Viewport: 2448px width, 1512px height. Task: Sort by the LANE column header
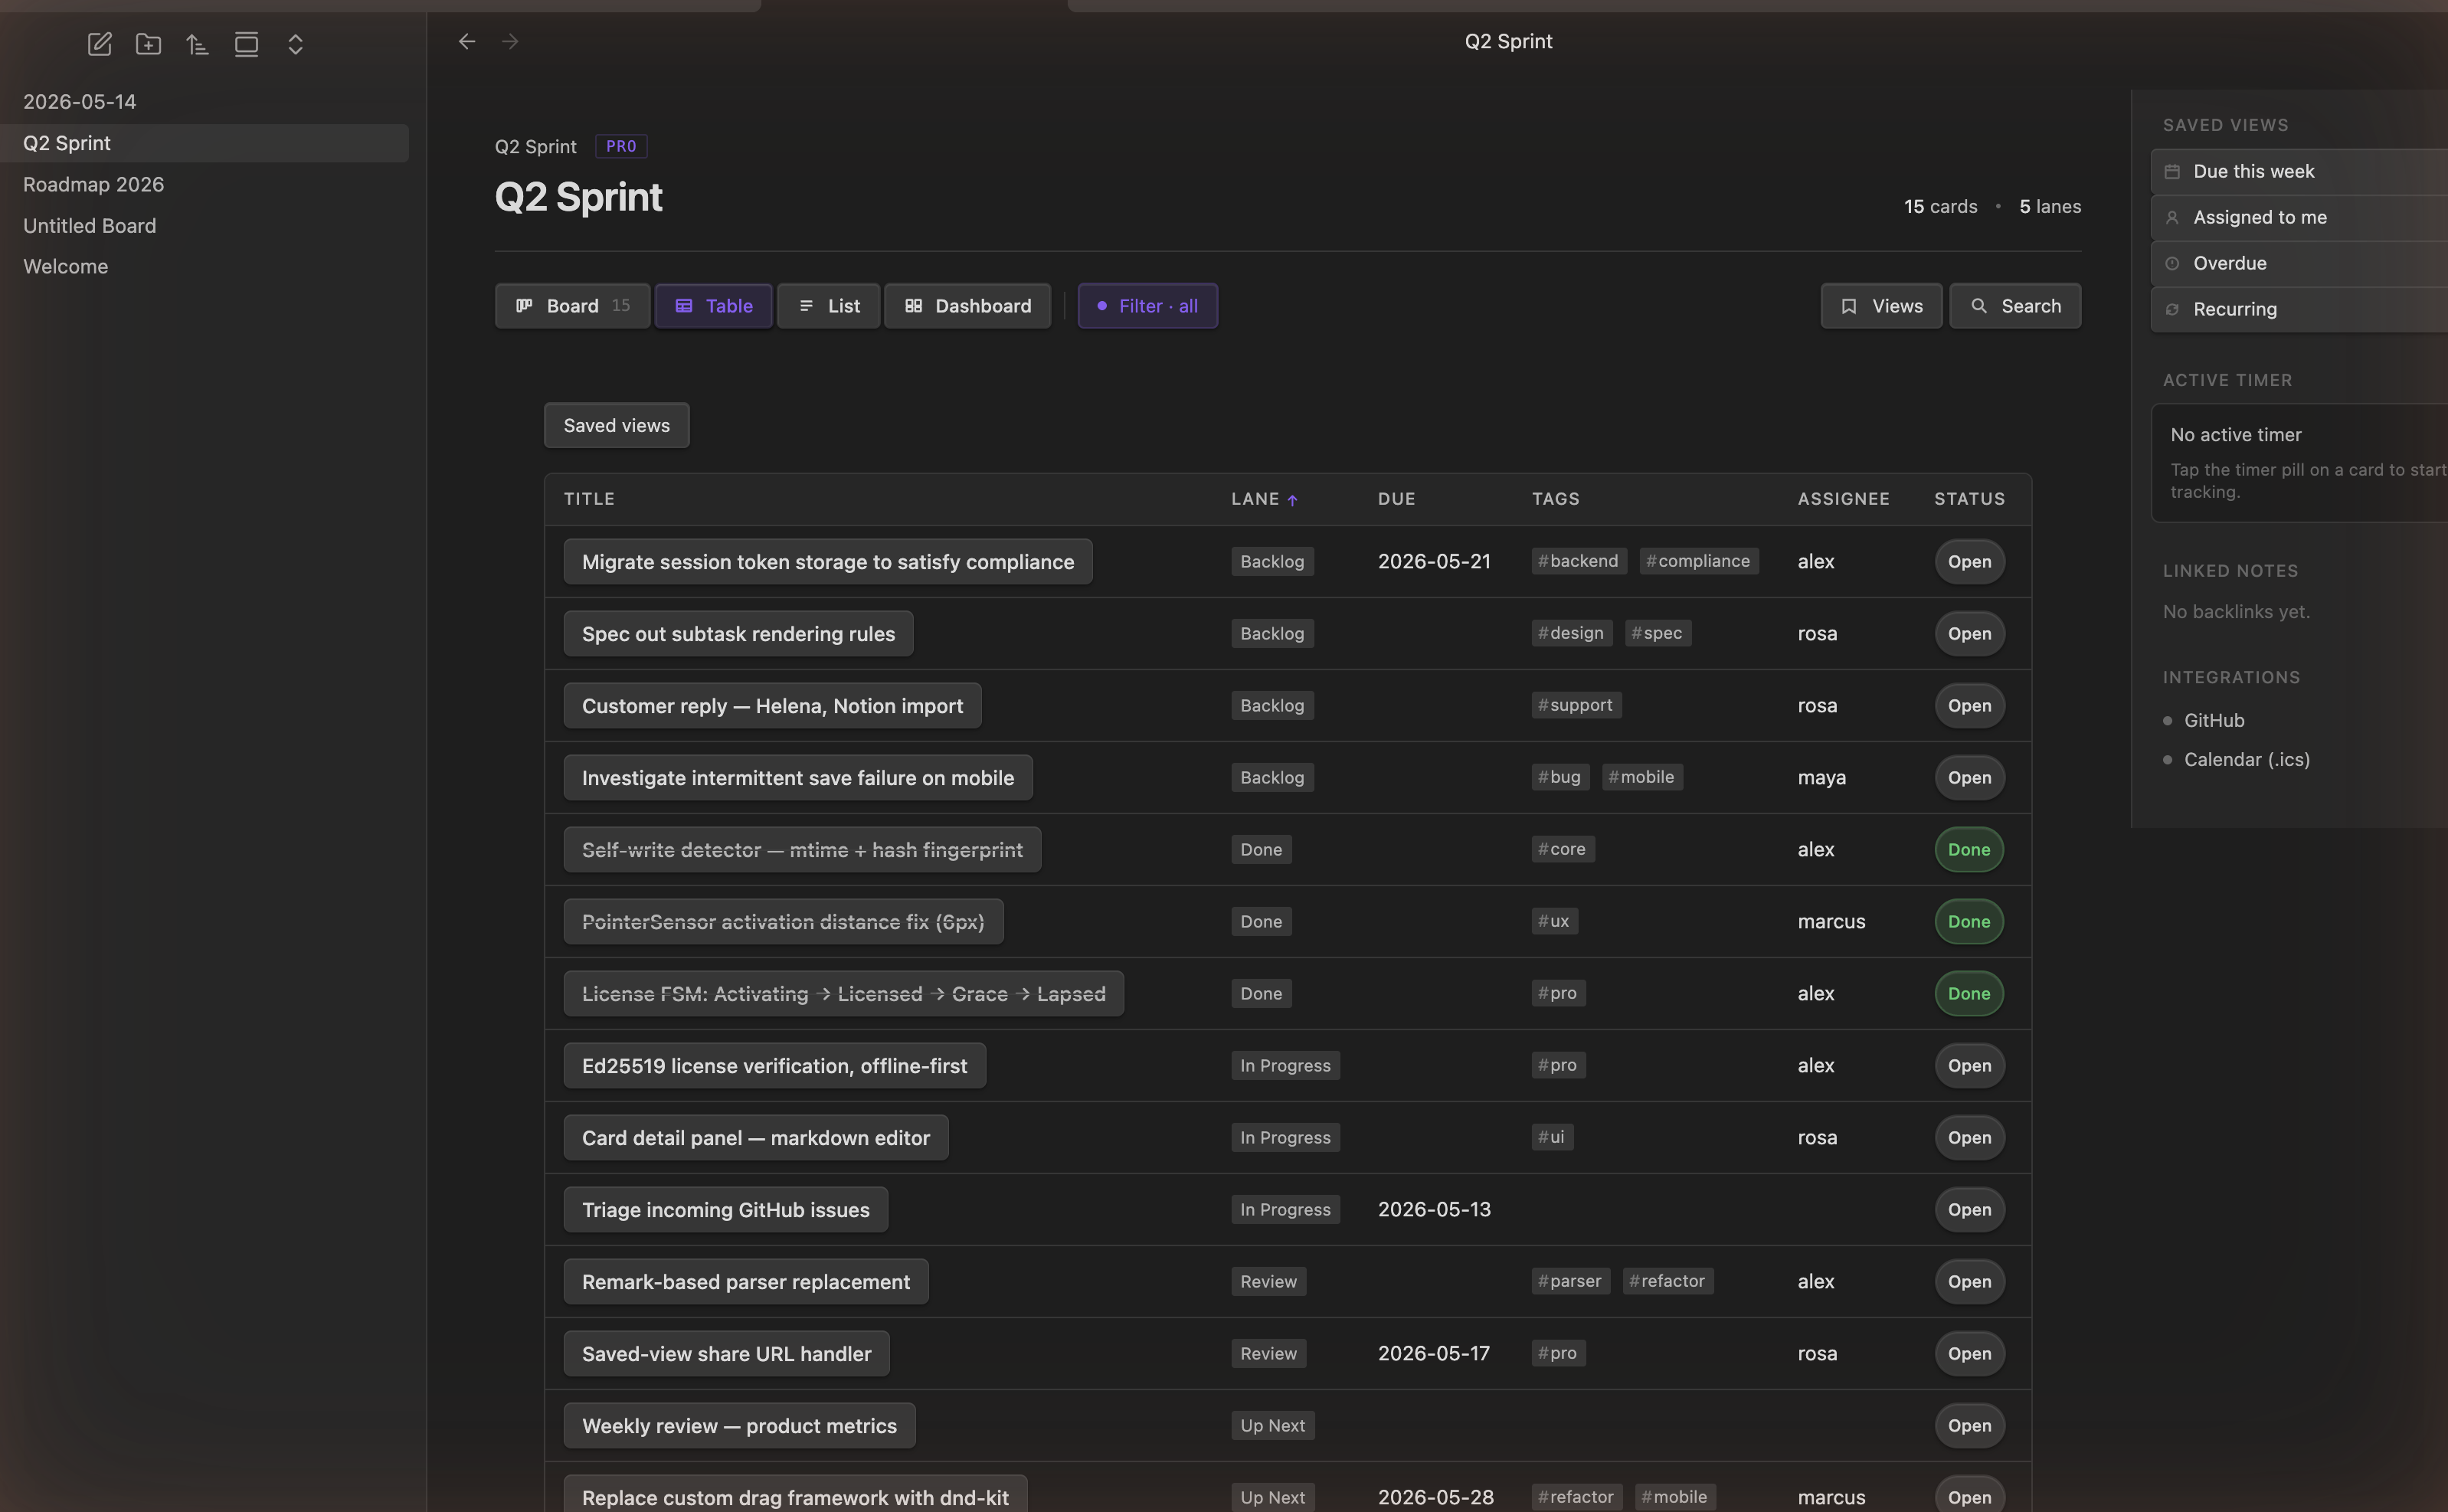[1264, 499]
